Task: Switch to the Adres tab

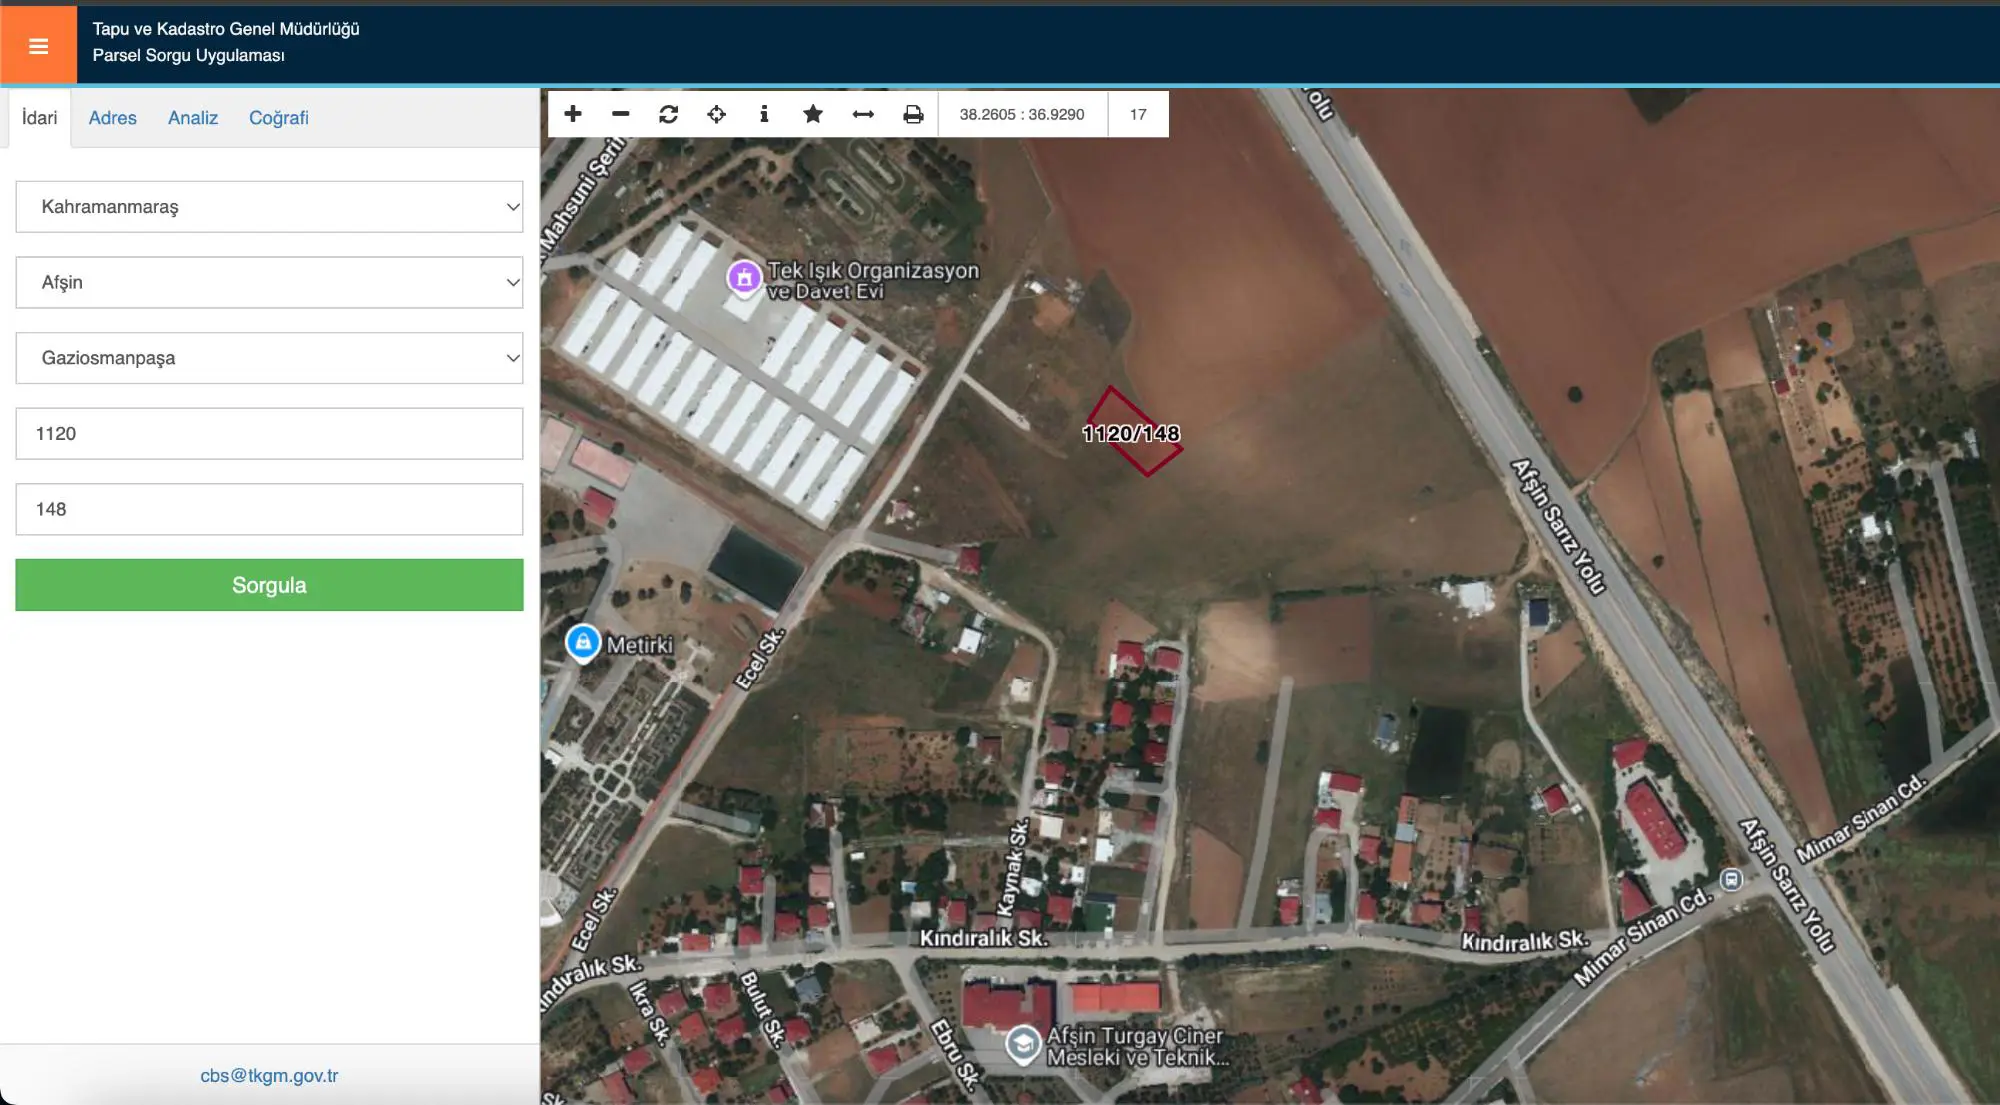Action: (x=113, y=118)
